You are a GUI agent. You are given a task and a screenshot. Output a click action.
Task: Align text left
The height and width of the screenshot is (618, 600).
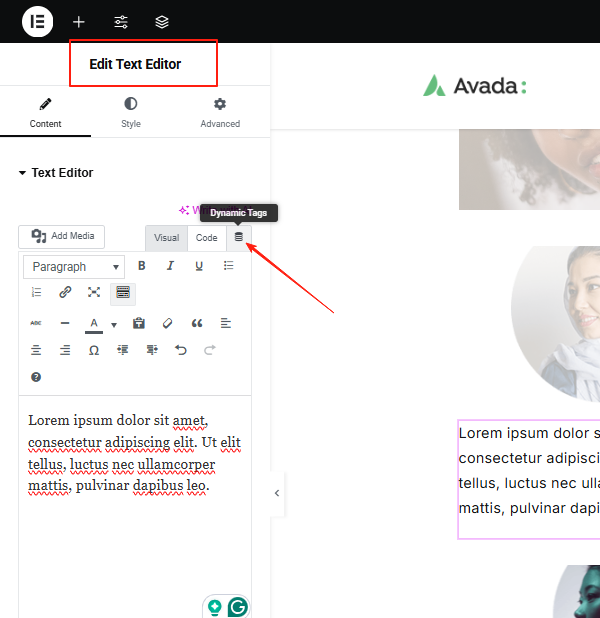(x=225, y=323)
